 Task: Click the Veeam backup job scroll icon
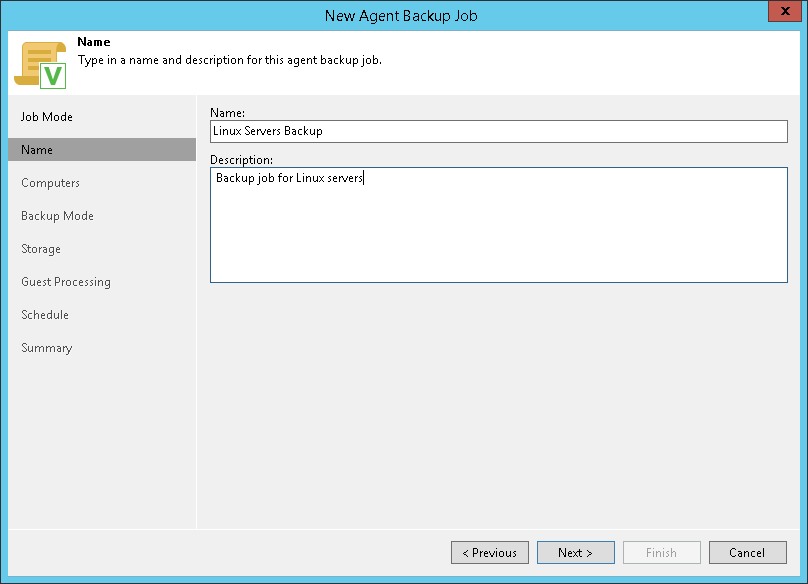pyautogui.click(x=40, y=63)
